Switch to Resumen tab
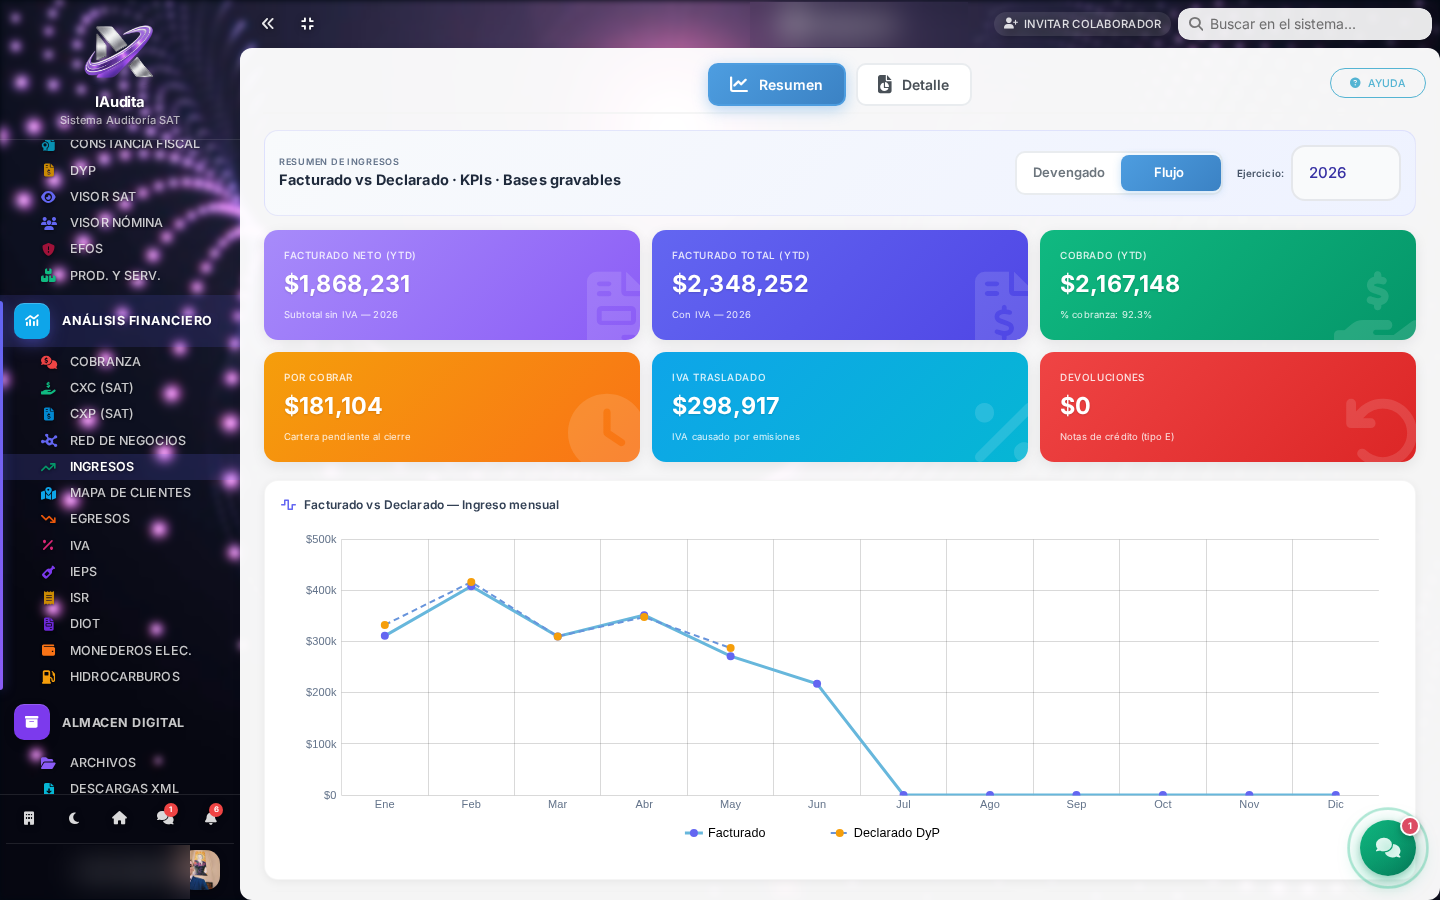The image size is (1440, 900). (x=777, y=85)
